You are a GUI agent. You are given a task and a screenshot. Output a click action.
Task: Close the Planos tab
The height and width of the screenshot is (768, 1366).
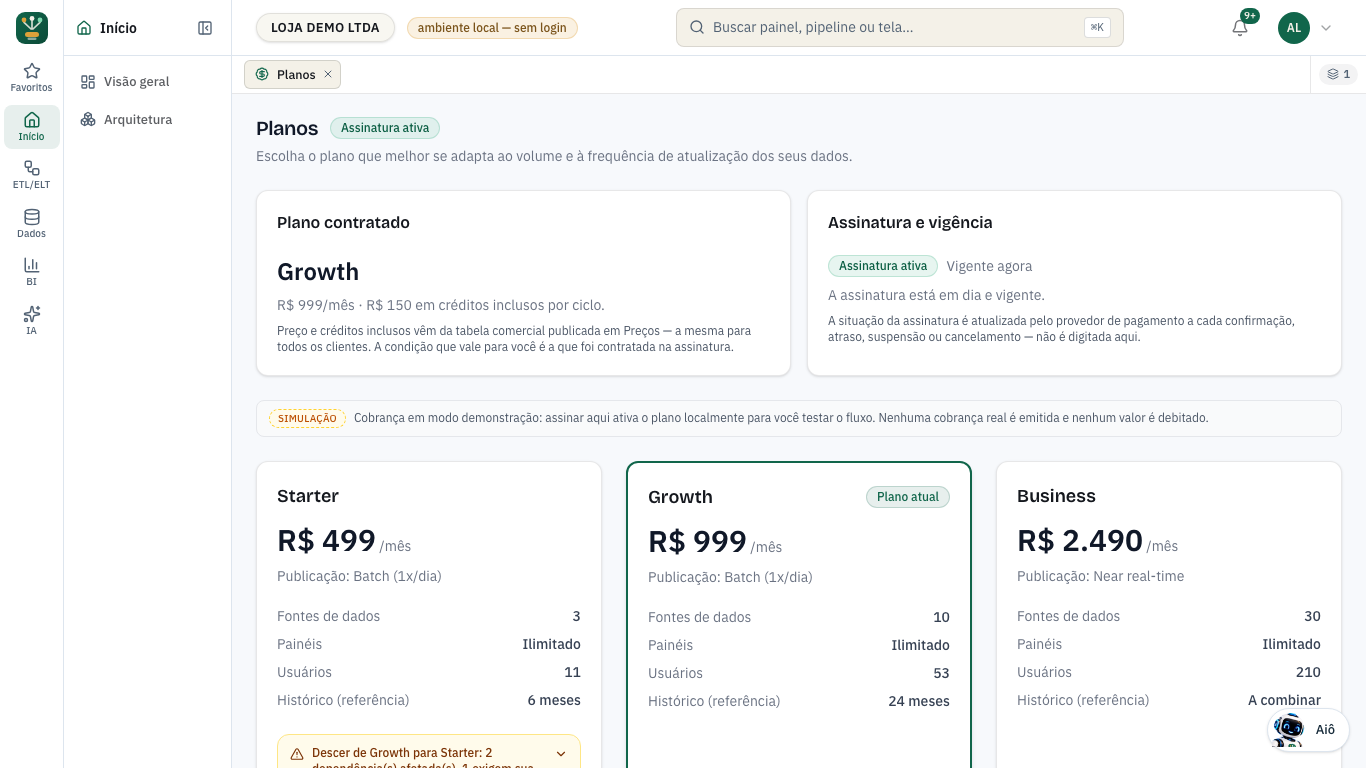point(328,74)
